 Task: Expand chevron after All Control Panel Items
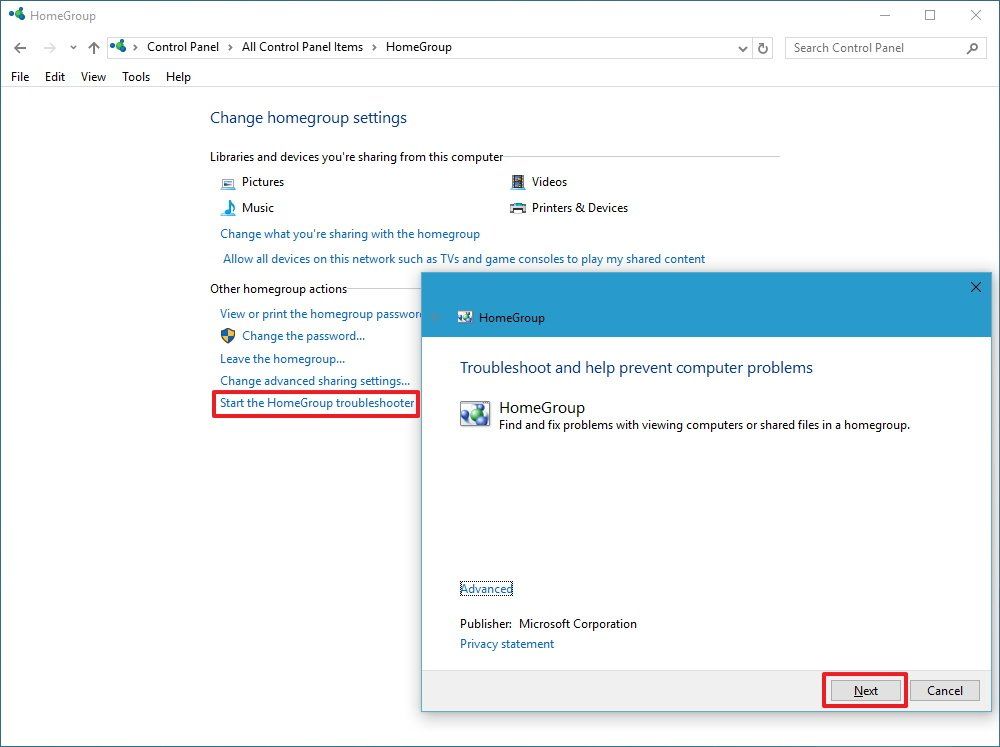coord(374,47)
